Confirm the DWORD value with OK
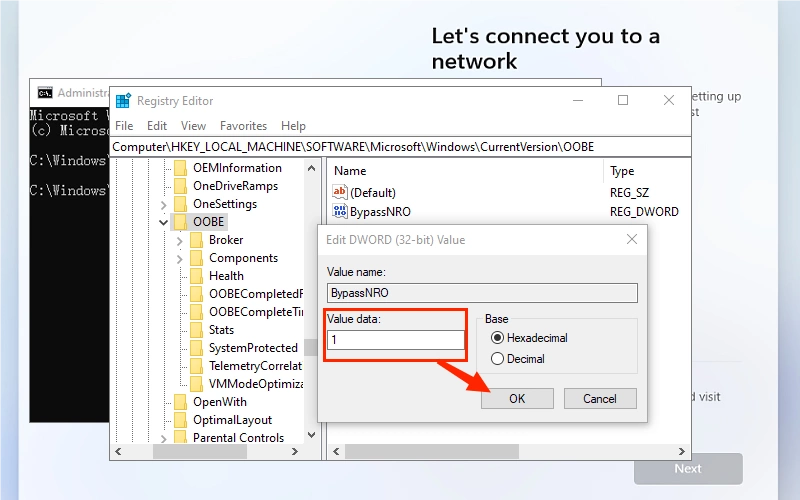Image resolution: width=800 pixels, height=500 pixels. tap(517, 398)
